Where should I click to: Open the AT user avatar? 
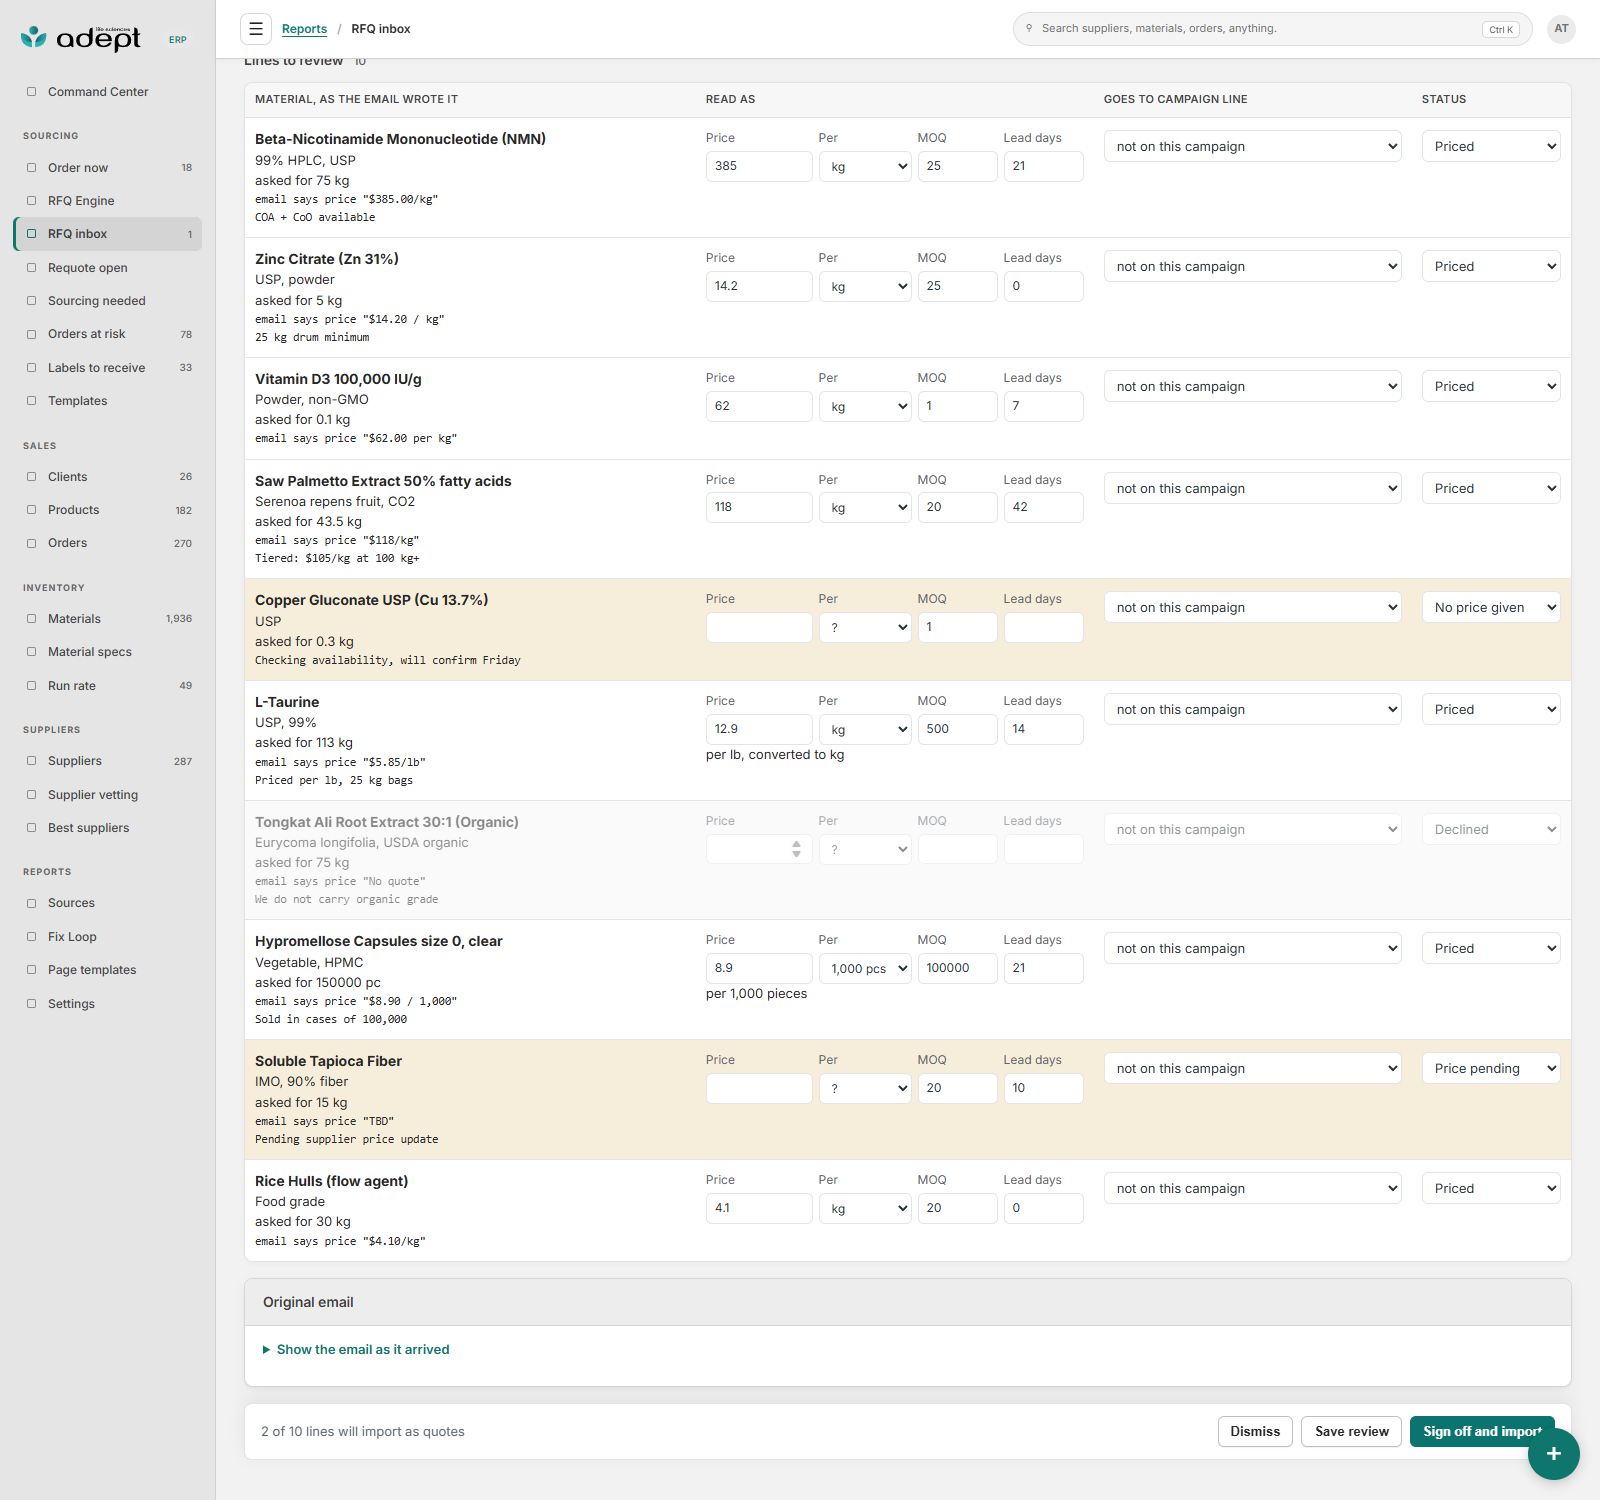tap(1561, 29)
